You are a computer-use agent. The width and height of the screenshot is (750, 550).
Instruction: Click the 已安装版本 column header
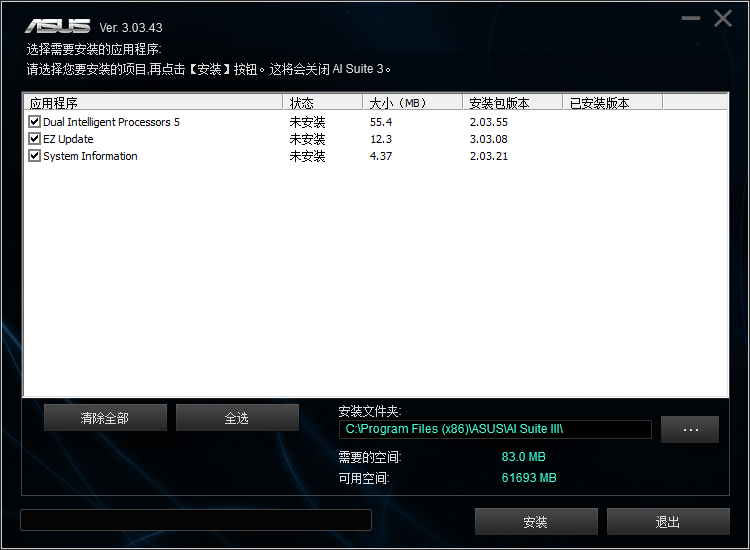pos(613,102)
